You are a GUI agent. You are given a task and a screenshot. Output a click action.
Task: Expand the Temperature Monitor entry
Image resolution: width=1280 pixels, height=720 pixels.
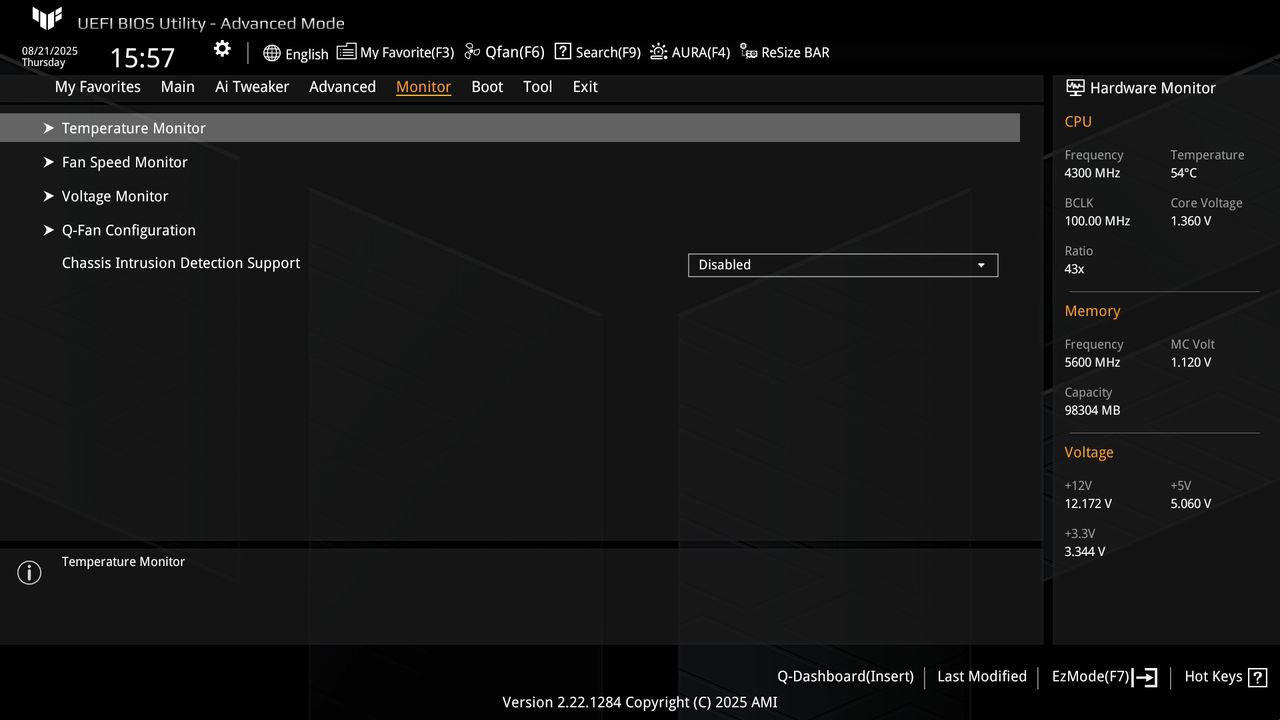click(x=133, y=128)
